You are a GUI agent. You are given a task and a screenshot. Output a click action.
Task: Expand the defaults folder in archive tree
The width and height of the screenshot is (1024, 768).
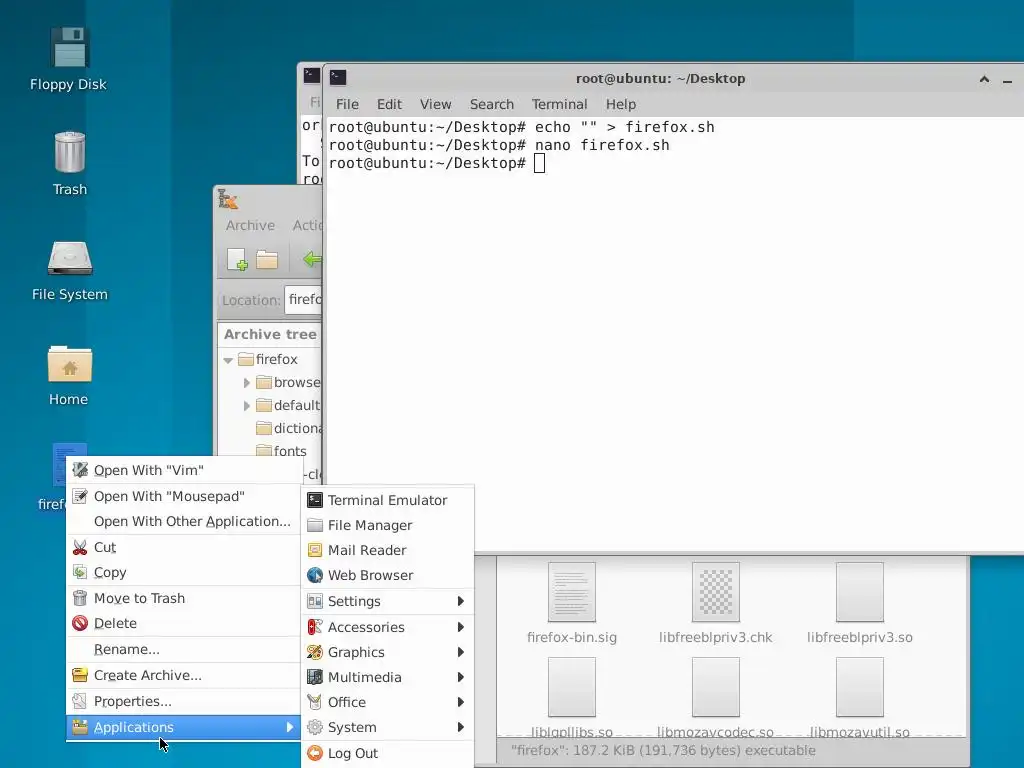point(247,406)
